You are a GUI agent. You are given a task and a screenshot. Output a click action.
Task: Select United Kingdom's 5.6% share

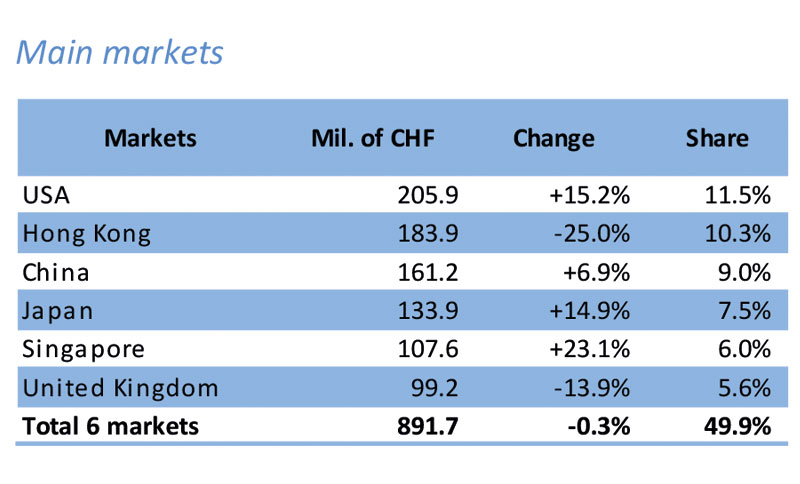(744, 387)
